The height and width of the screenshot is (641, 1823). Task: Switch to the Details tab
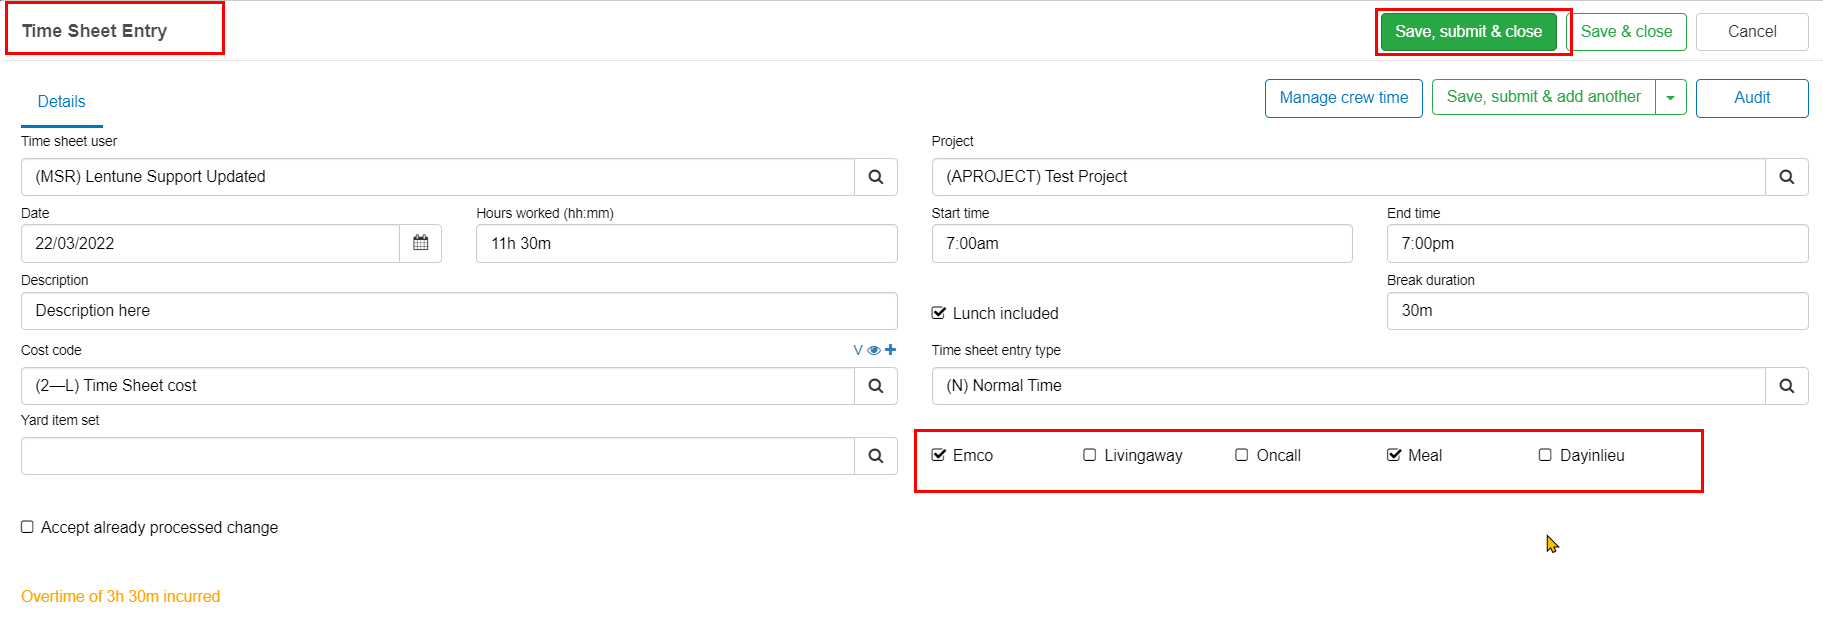coord(61,101)
